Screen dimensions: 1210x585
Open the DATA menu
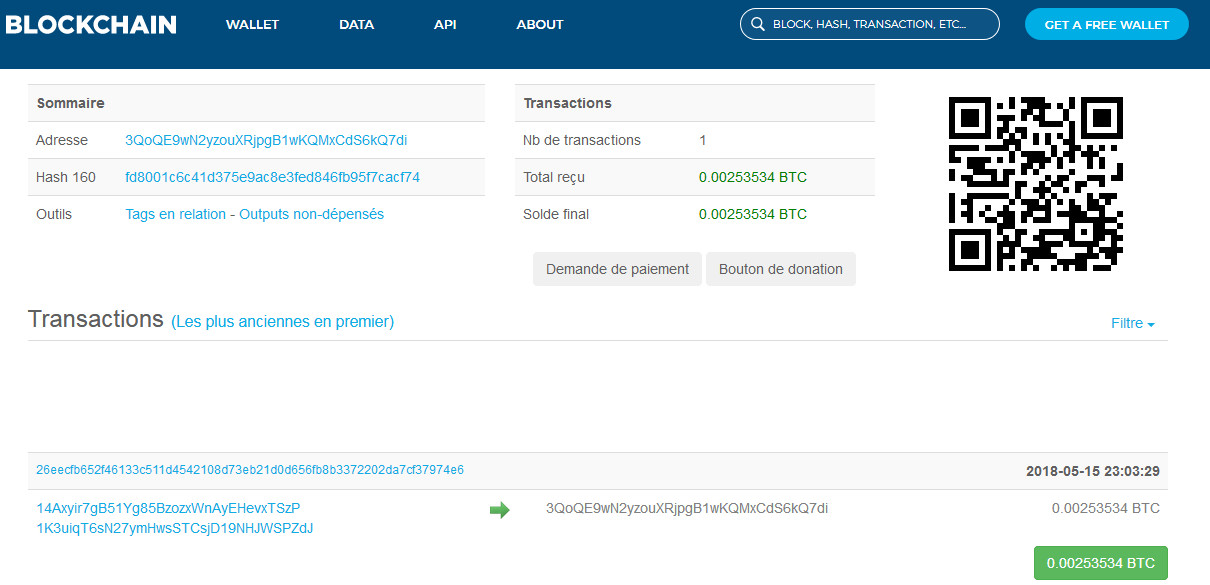coord(356,24)
